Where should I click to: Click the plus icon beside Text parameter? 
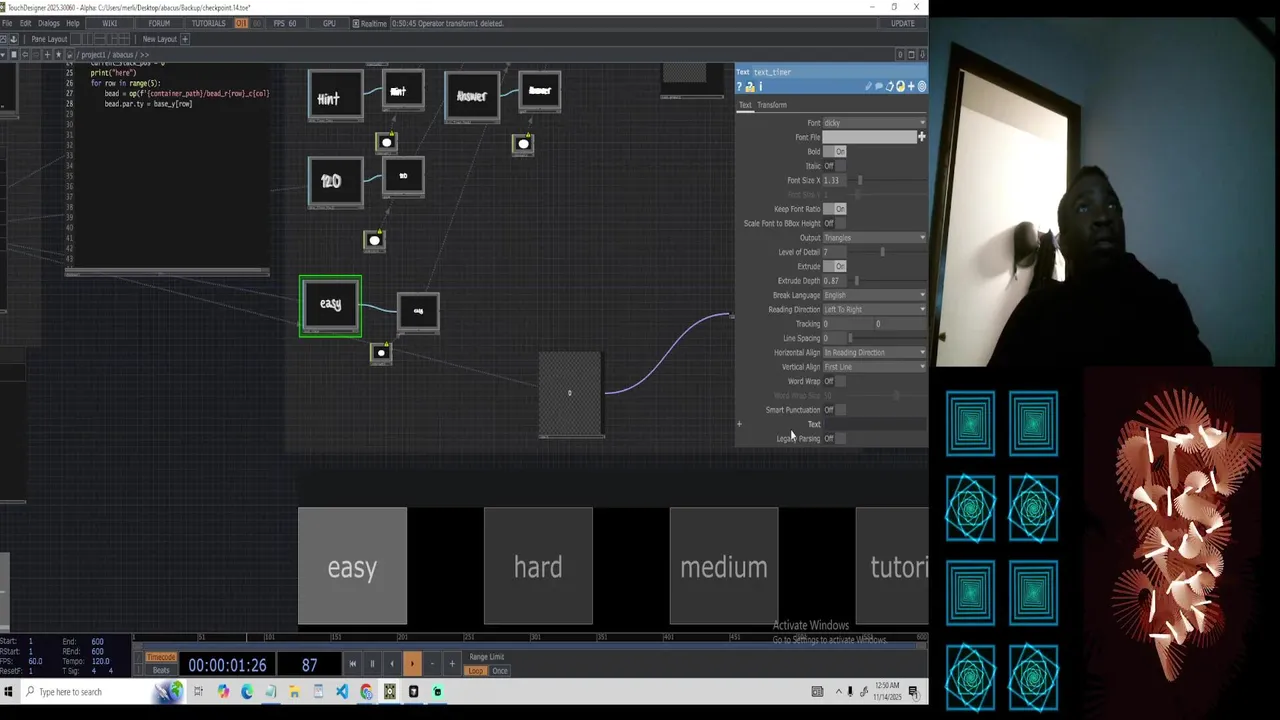(x=739, y=424)
